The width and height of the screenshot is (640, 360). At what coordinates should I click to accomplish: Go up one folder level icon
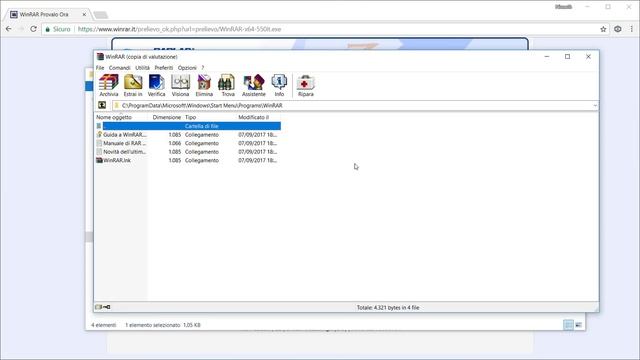102,105
